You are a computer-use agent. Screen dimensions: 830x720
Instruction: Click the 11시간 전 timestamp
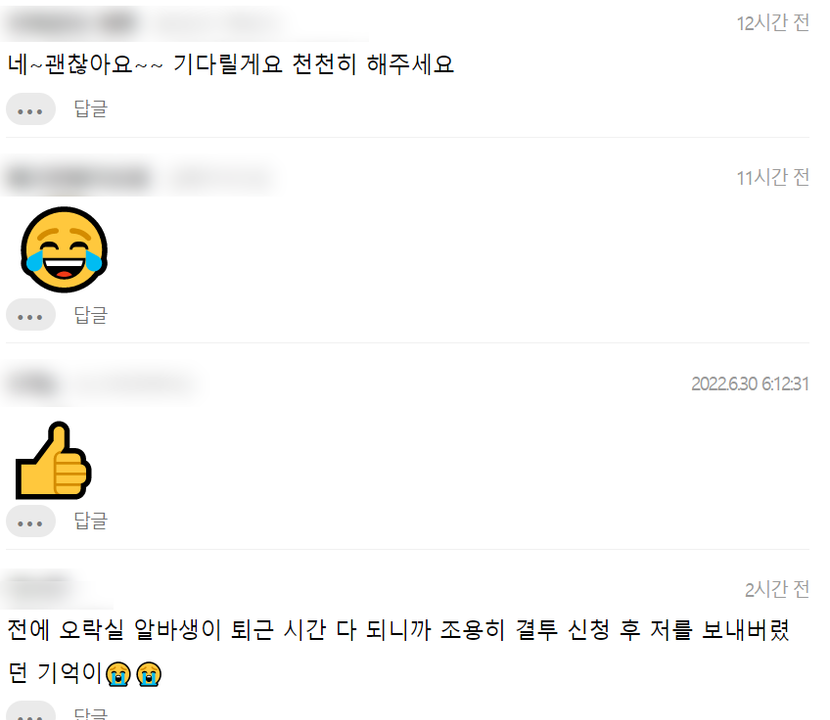(773, 177)
